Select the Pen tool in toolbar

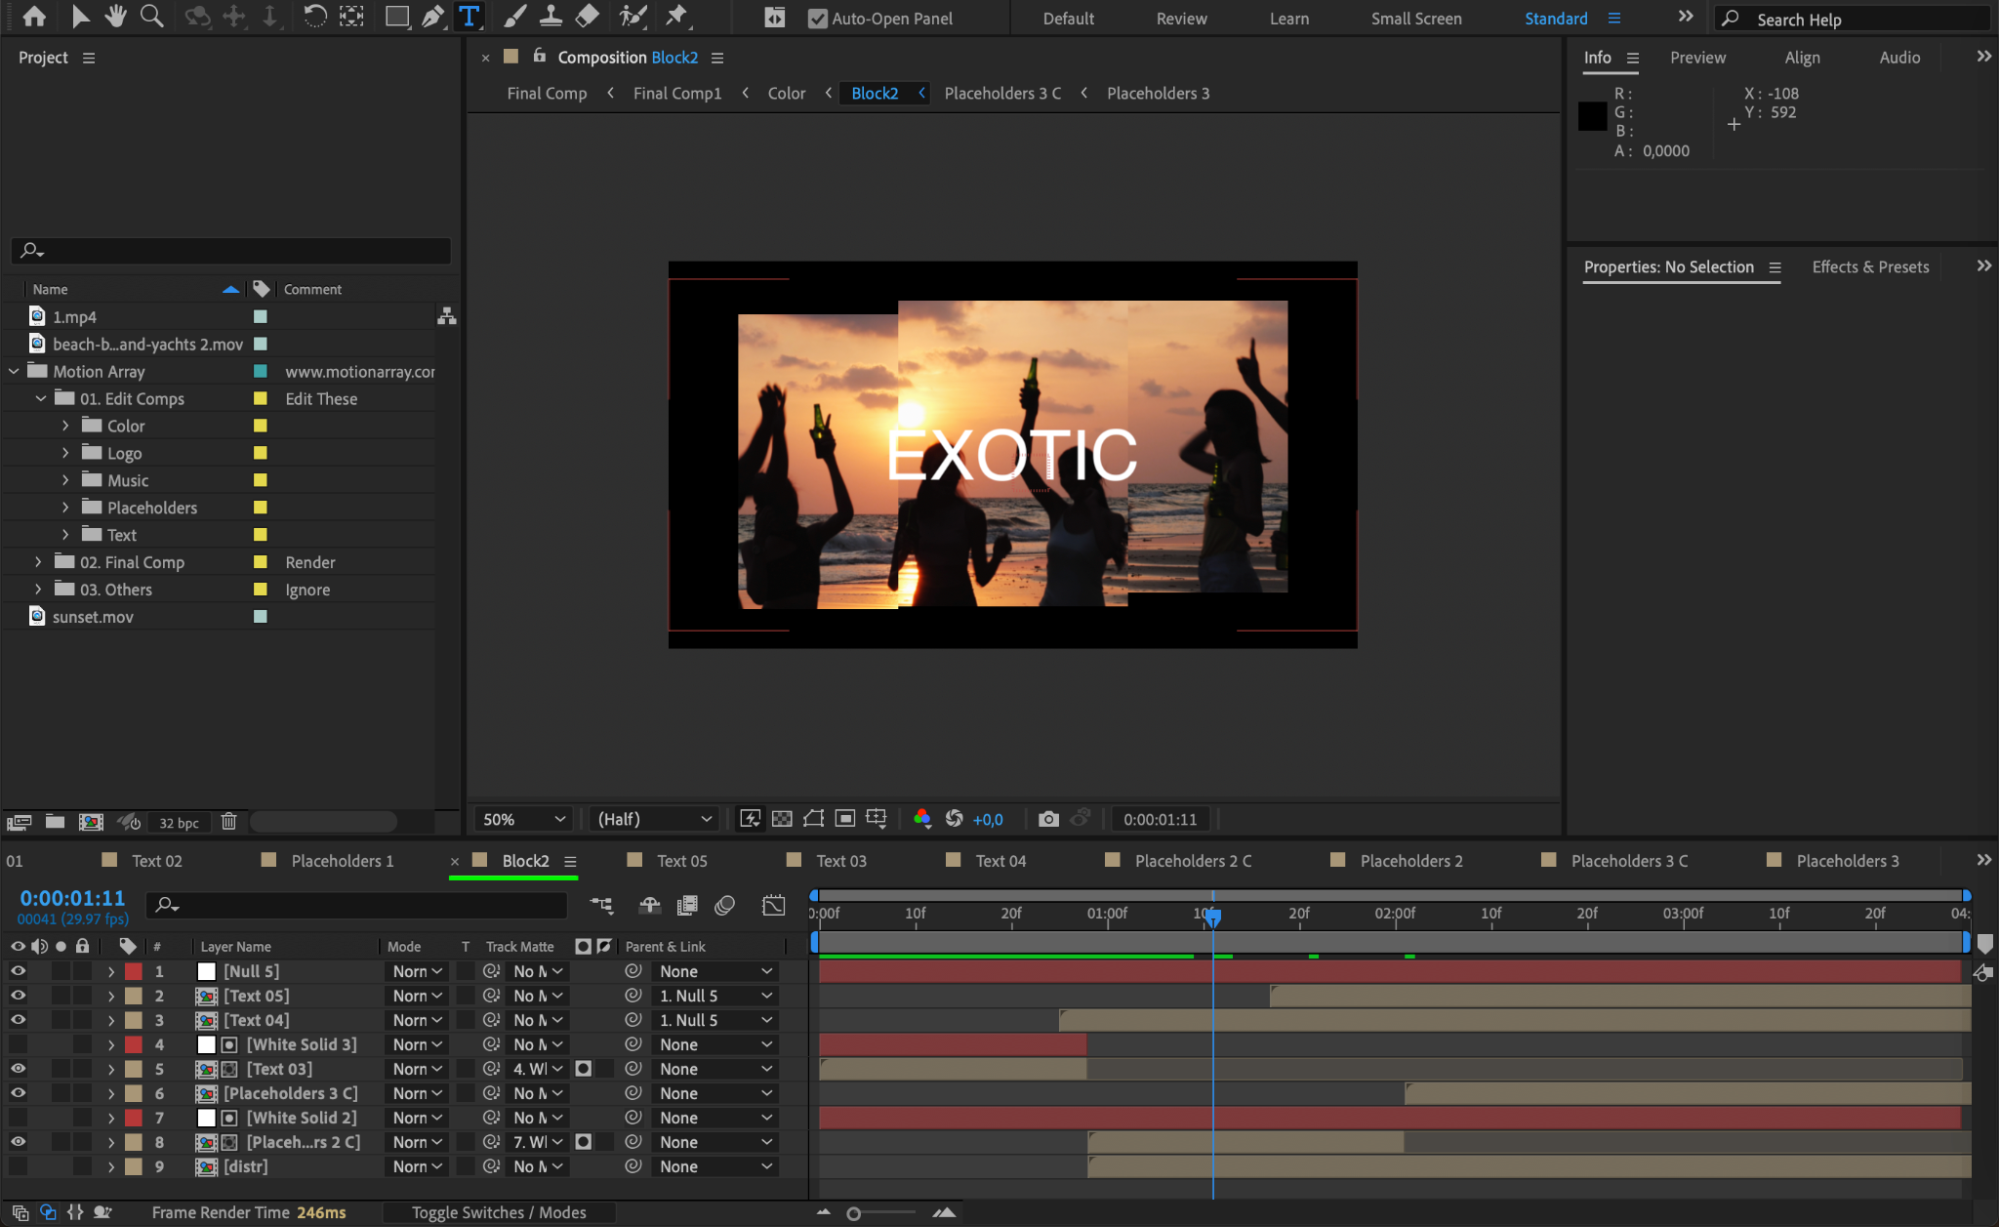(x=433, y=16)
